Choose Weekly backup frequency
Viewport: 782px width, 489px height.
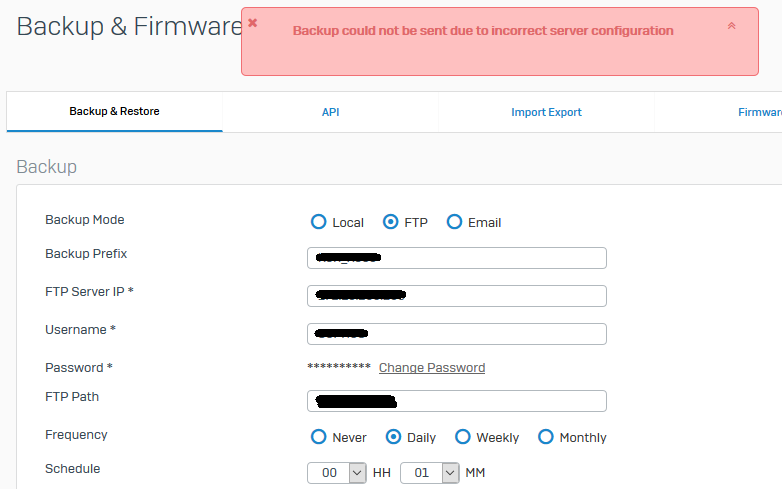pyautogui.click(x=463, y=437)
